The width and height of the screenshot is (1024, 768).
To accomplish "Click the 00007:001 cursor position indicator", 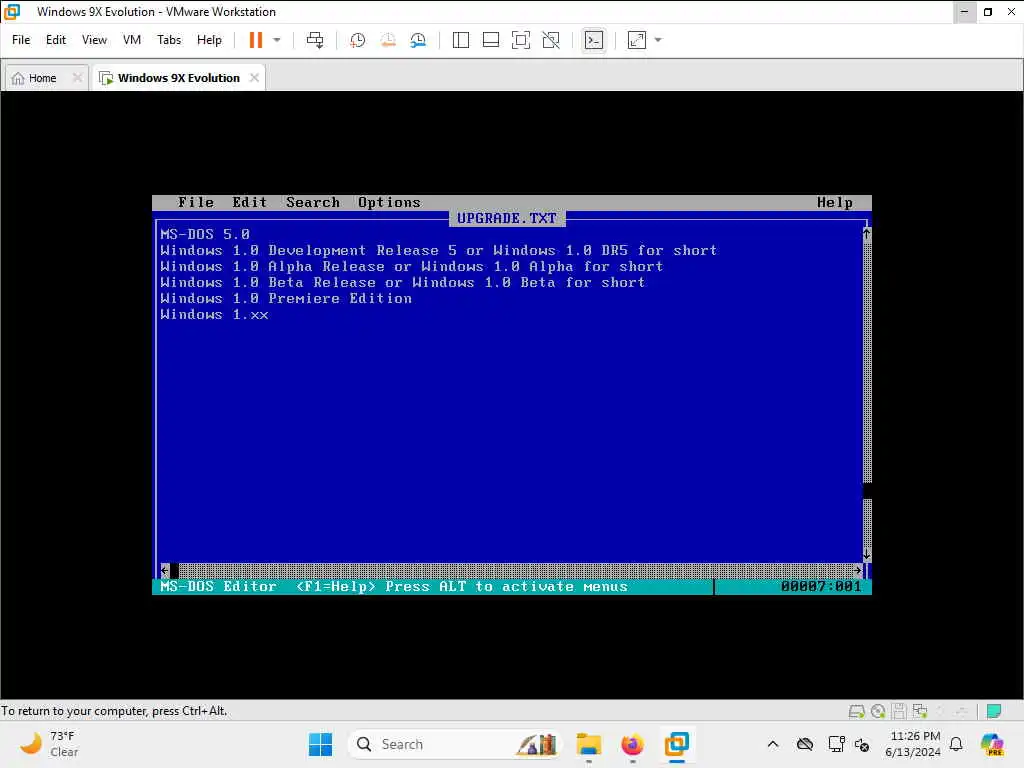I will (821, 586).
